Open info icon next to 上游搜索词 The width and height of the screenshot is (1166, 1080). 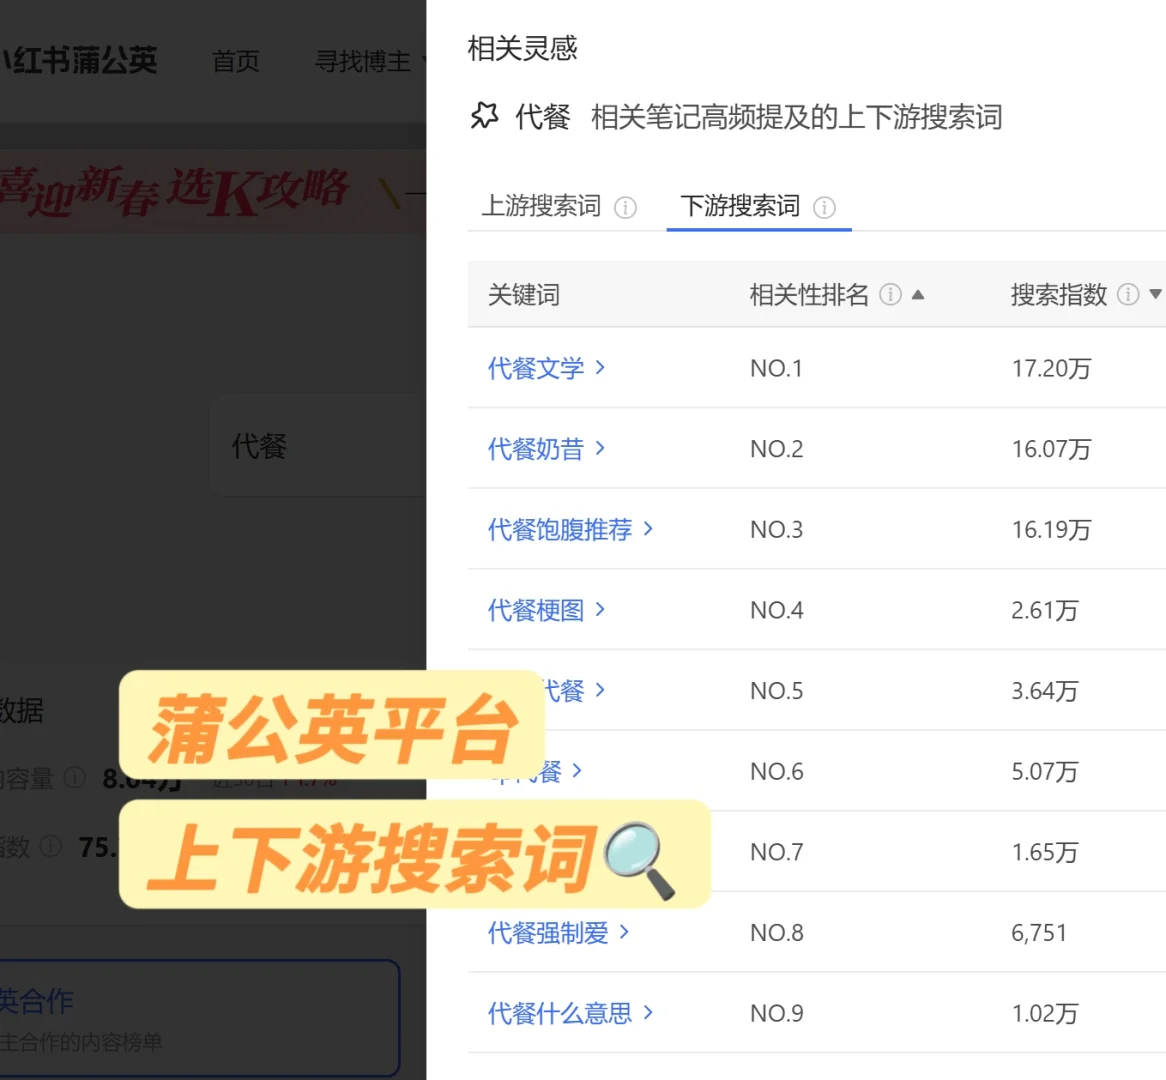pos(625,208)
